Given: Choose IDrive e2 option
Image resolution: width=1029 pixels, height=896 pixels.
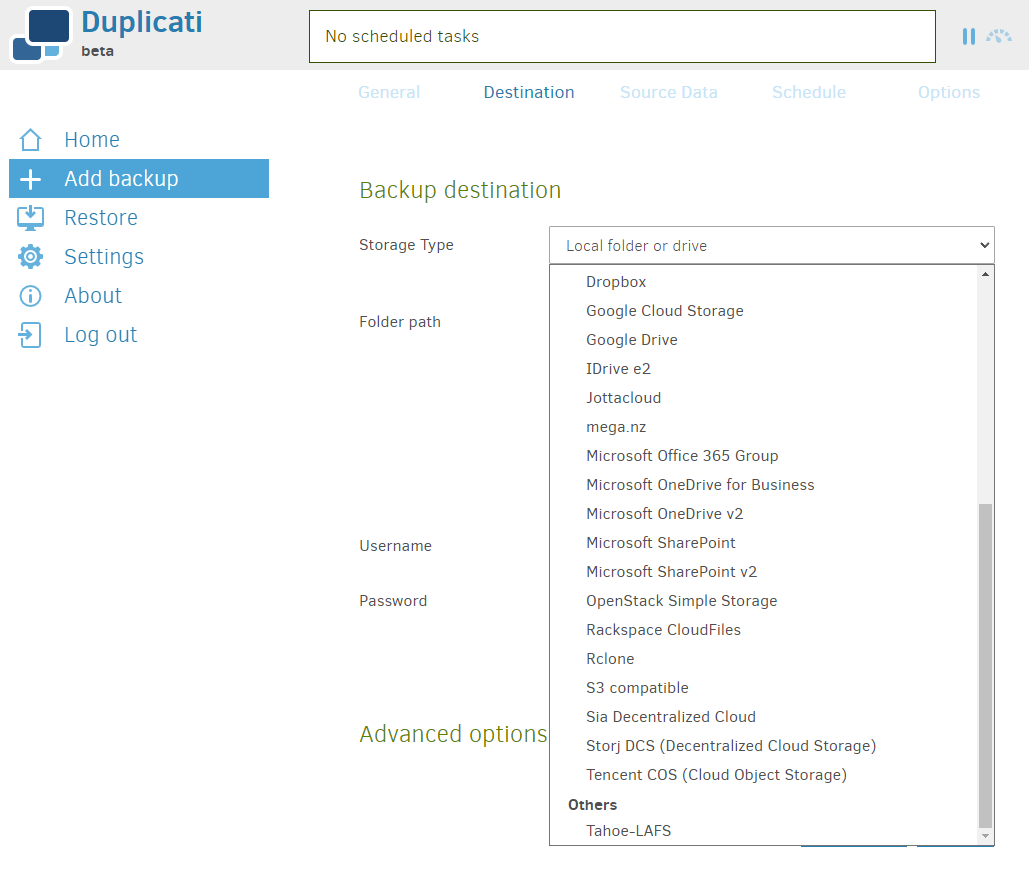Looking at the screenshot, I should click(x=763, y=369).
